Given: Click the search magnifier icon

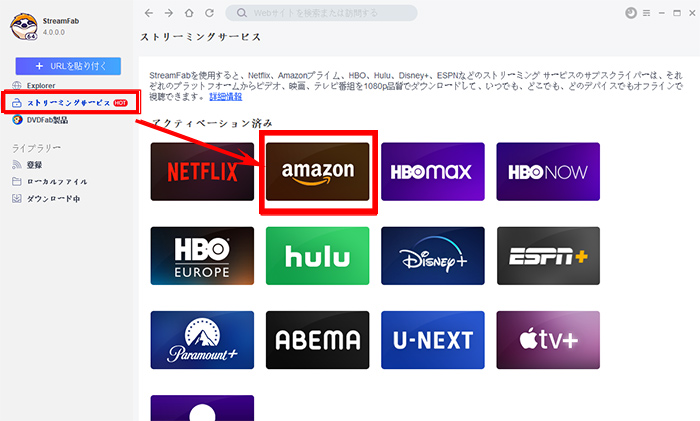Looking at the screenshot, I should pyautogui.click(x=242, y=13).
